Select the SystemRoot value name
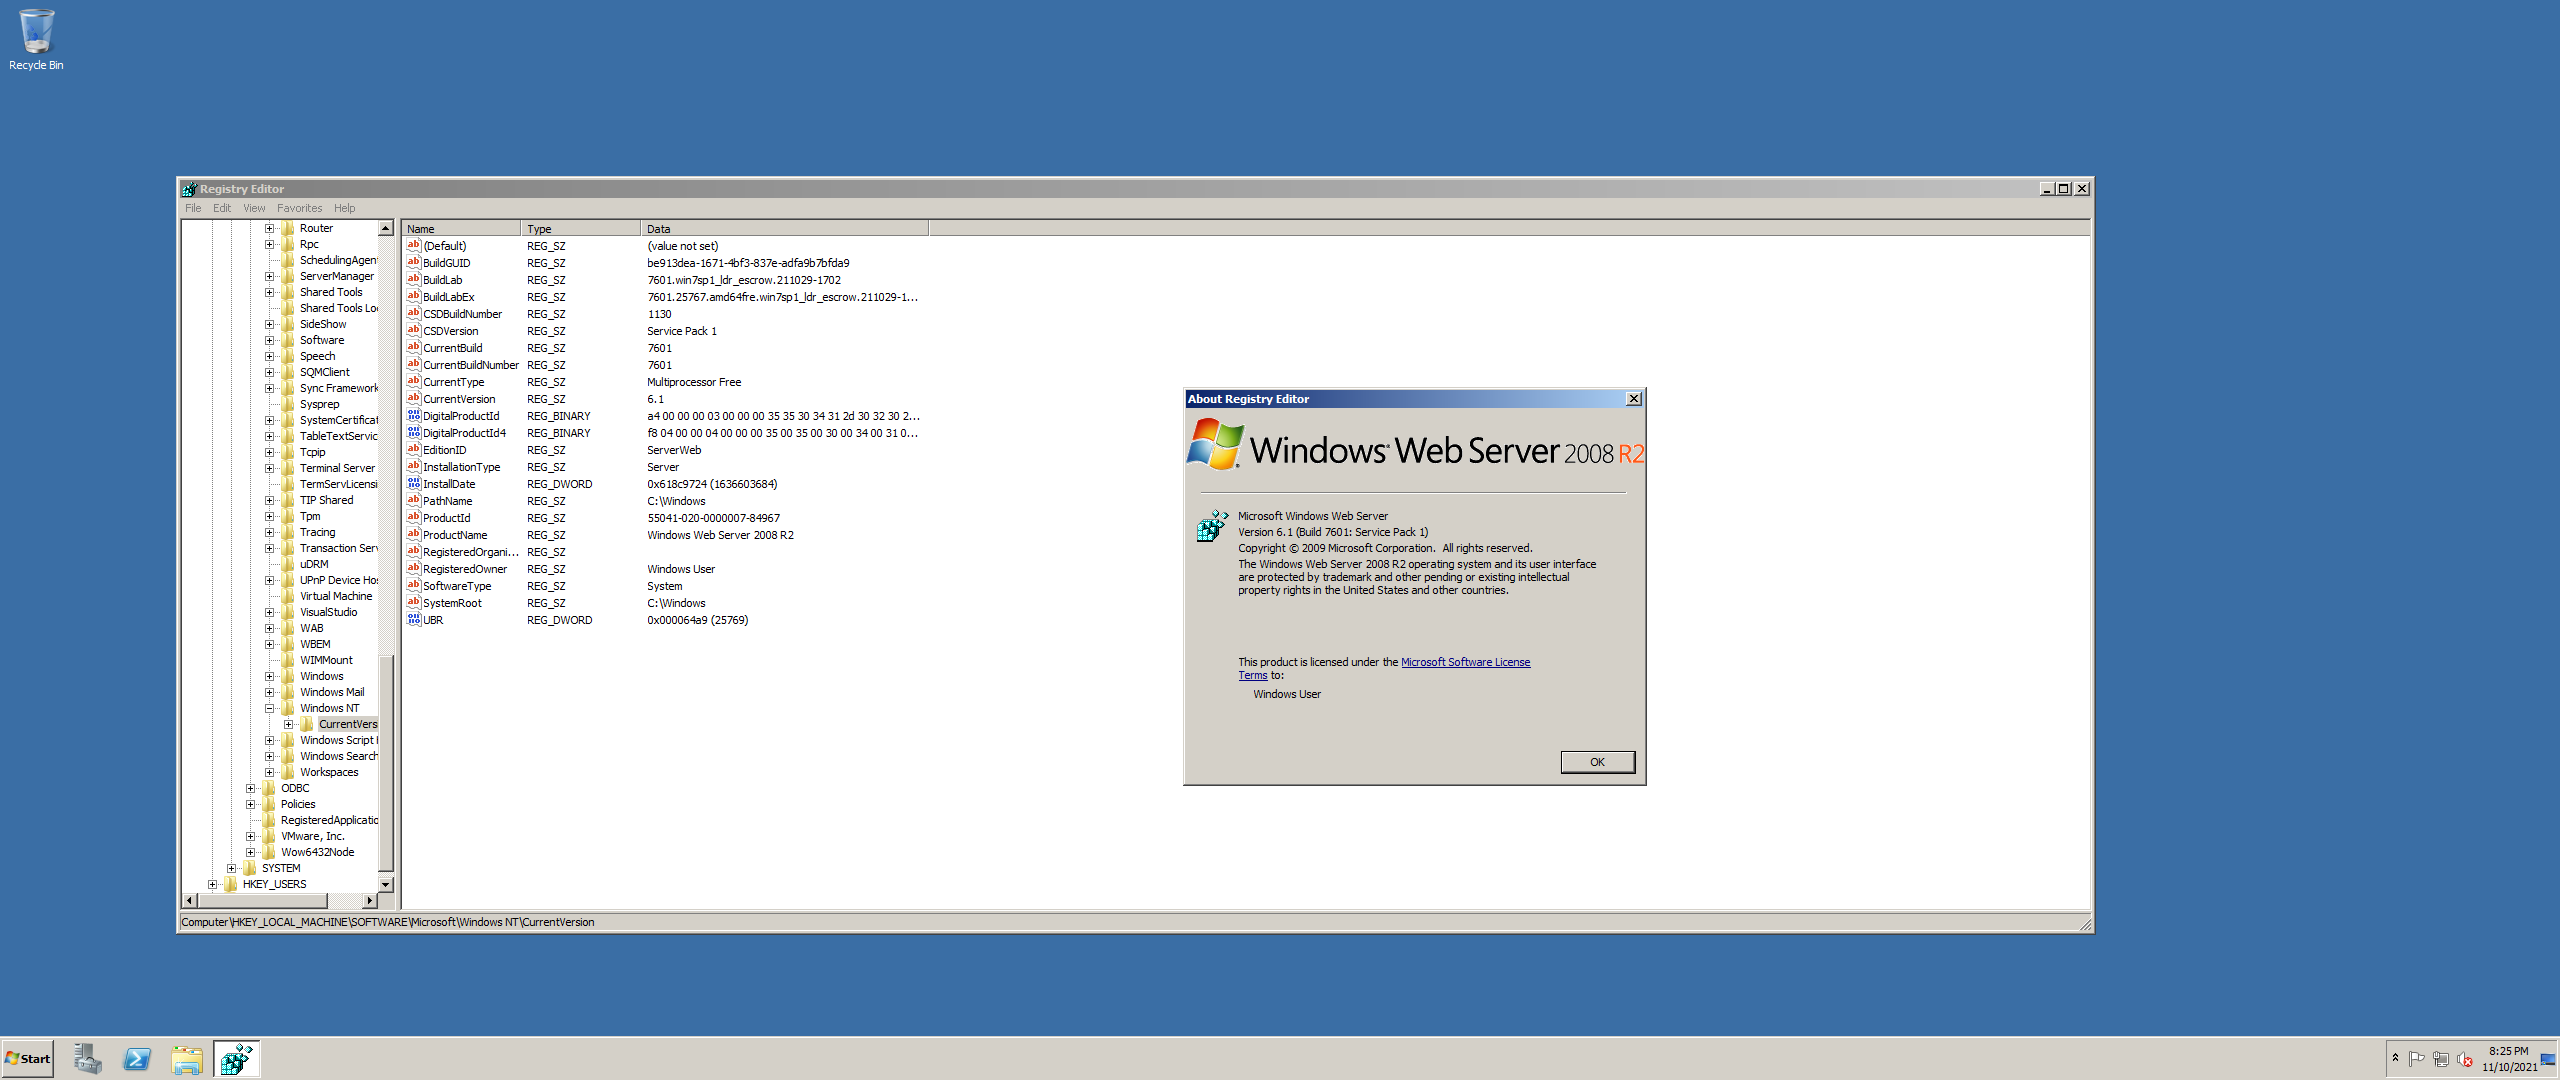This screenshot has width=2560, height=1080. [x=452, y=603]
